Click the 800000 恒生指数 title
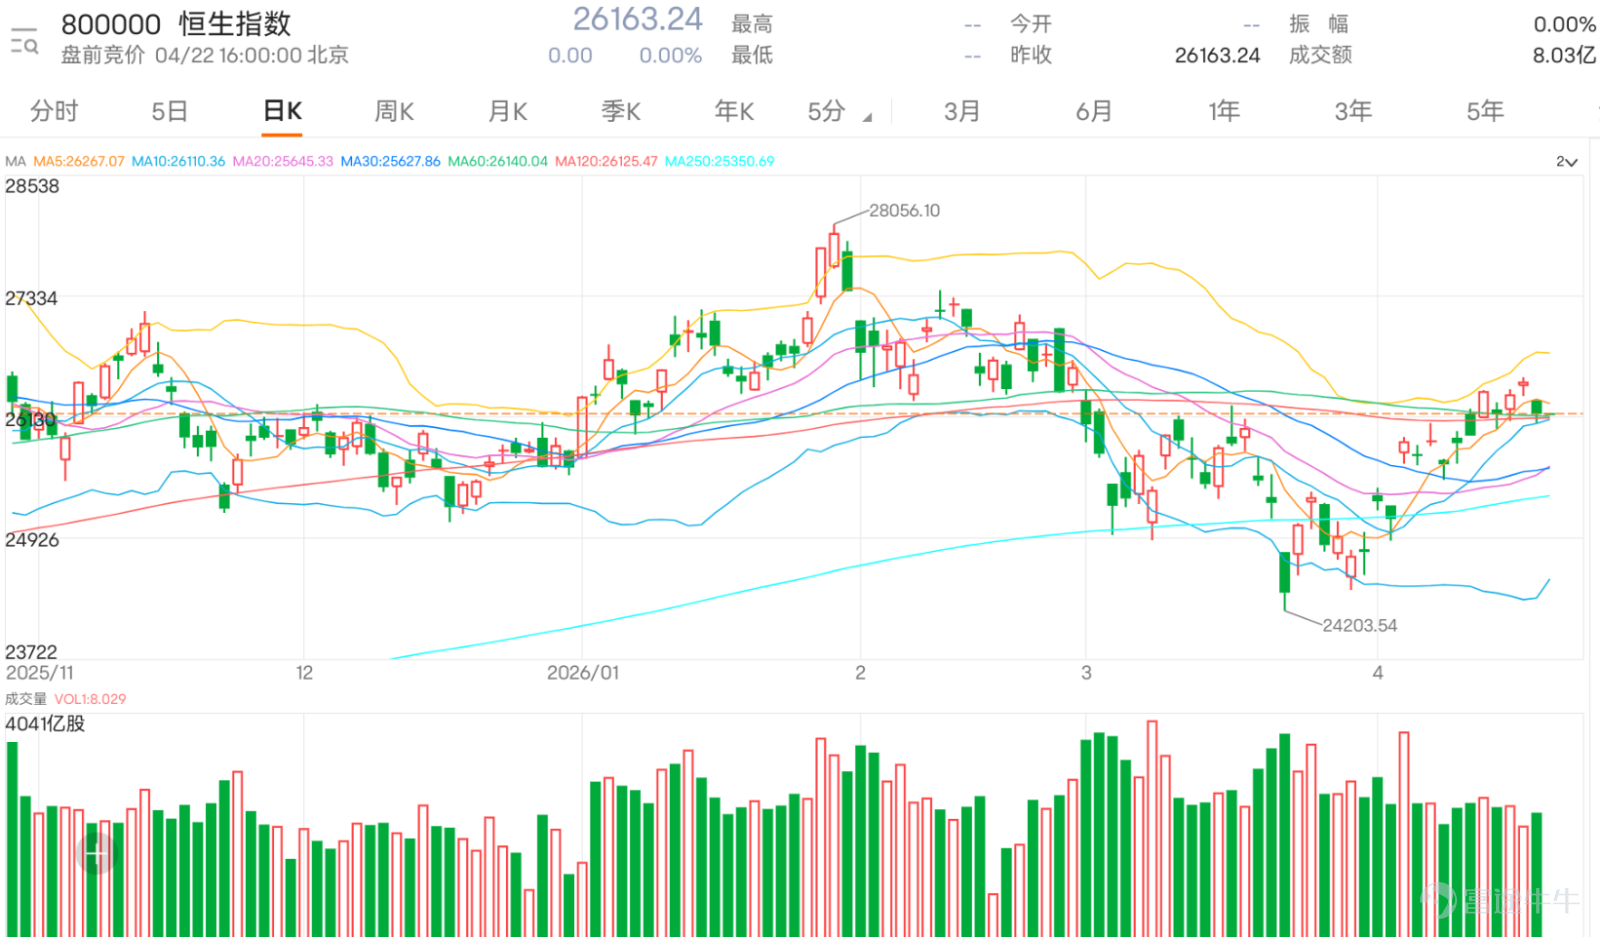The width and height of the screenshot is (1600, 937). (176, 24)
